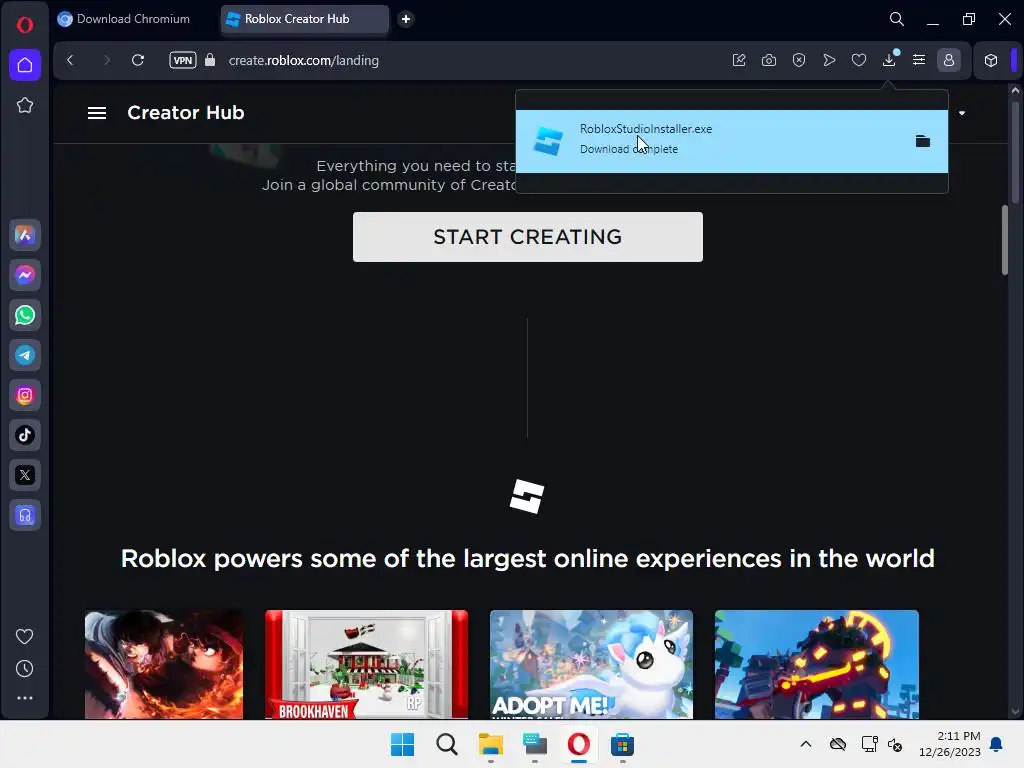Open the robot game thumbnail on right
This screenshot has height=768, width=1024.
pos(817,665)
